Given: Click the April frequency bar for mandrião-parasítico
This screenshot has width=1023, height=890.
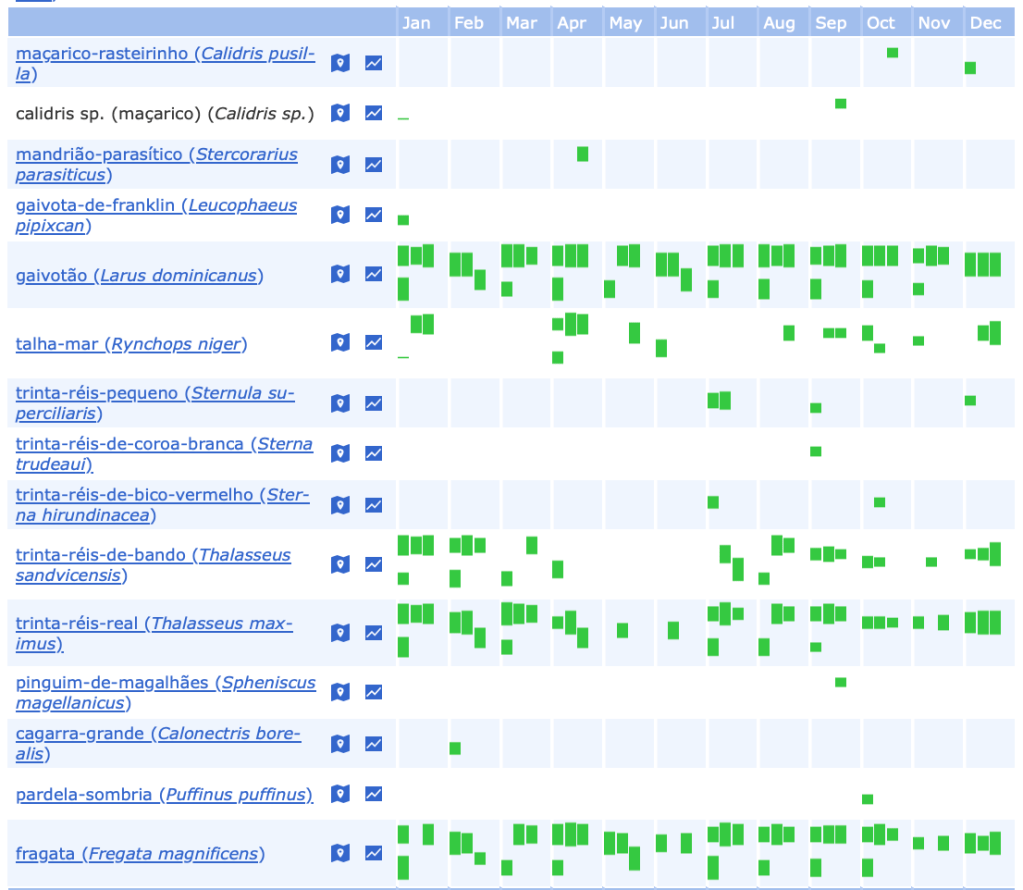Looking at the screenshot, I should [582, 154].
